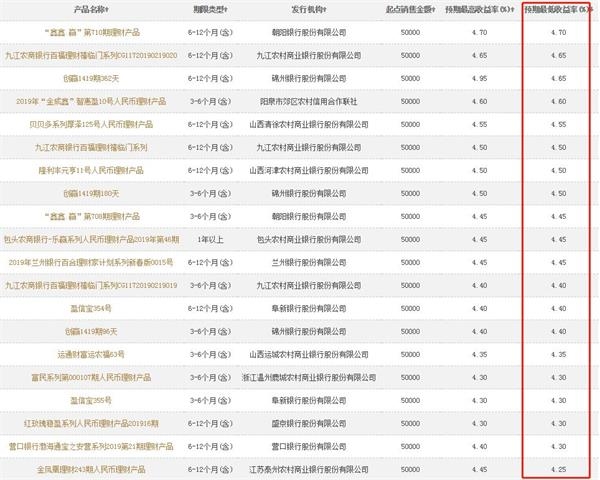
Task: Open 隆利丰元亨11号人民币理财产品 link
Action: (91, 170)
